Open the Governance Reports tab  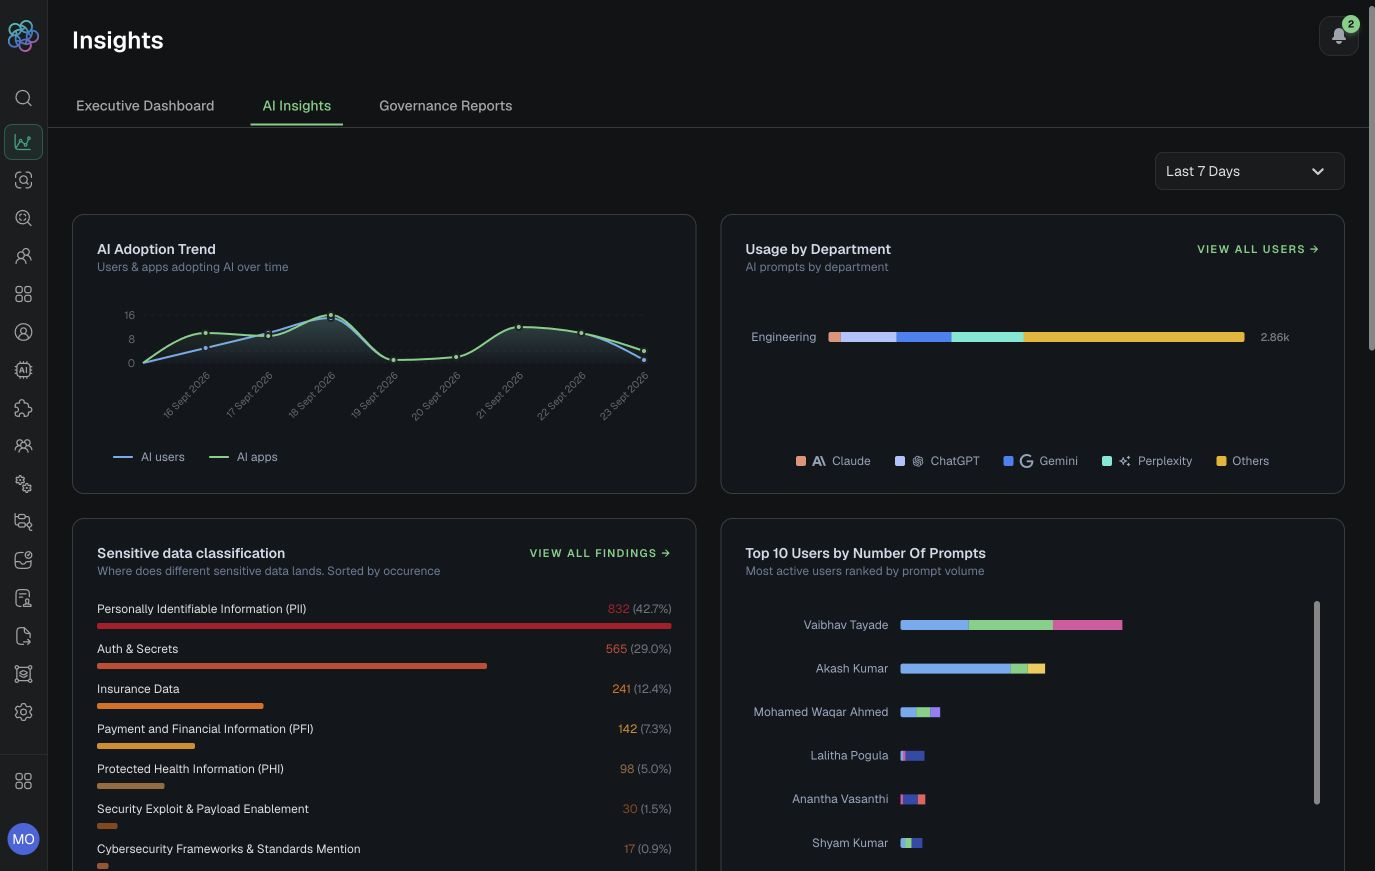coord(445,106)
